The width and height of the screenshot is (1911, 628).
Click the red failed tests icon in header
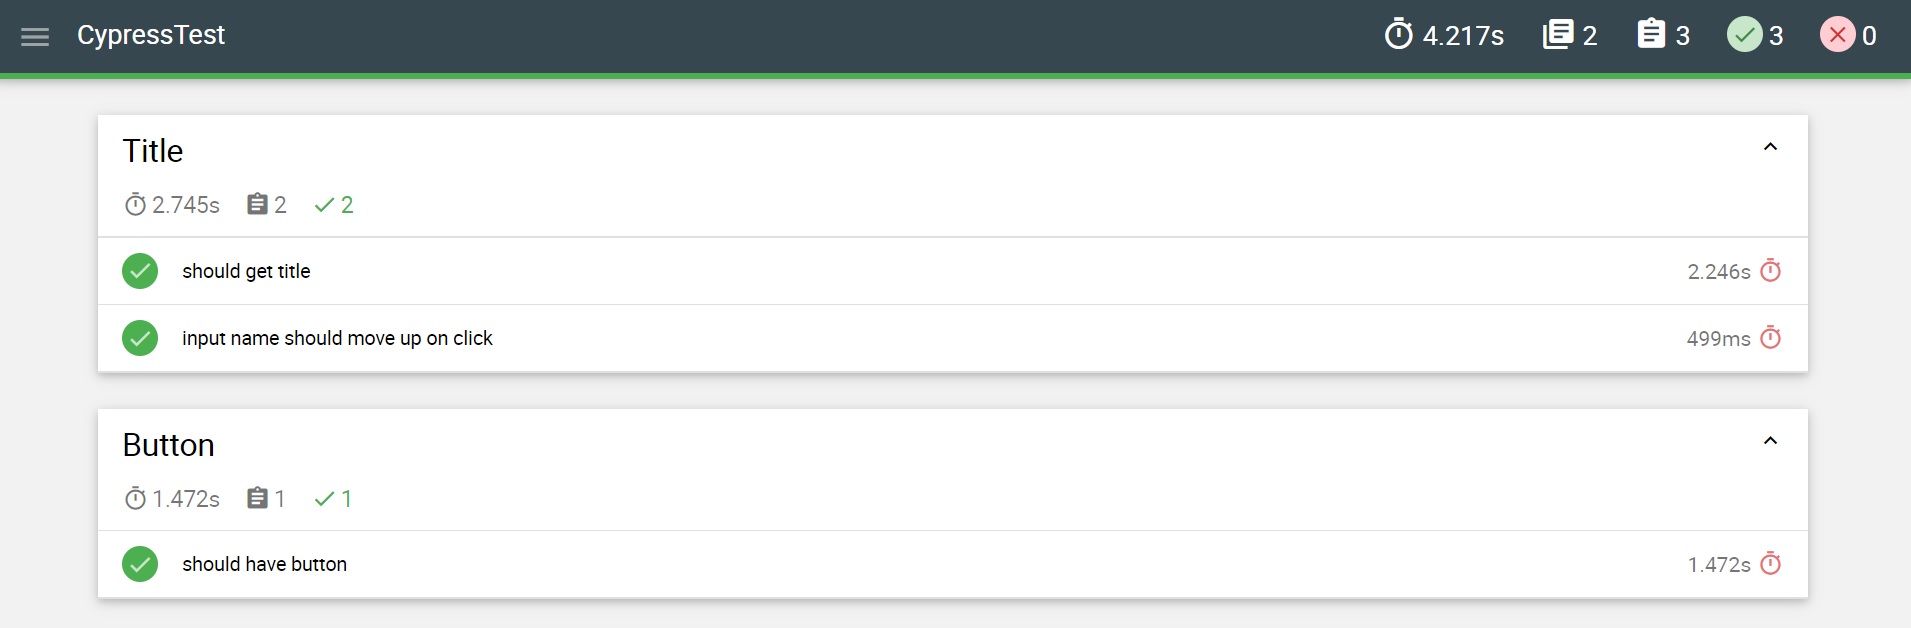(x=1837, y=35)
